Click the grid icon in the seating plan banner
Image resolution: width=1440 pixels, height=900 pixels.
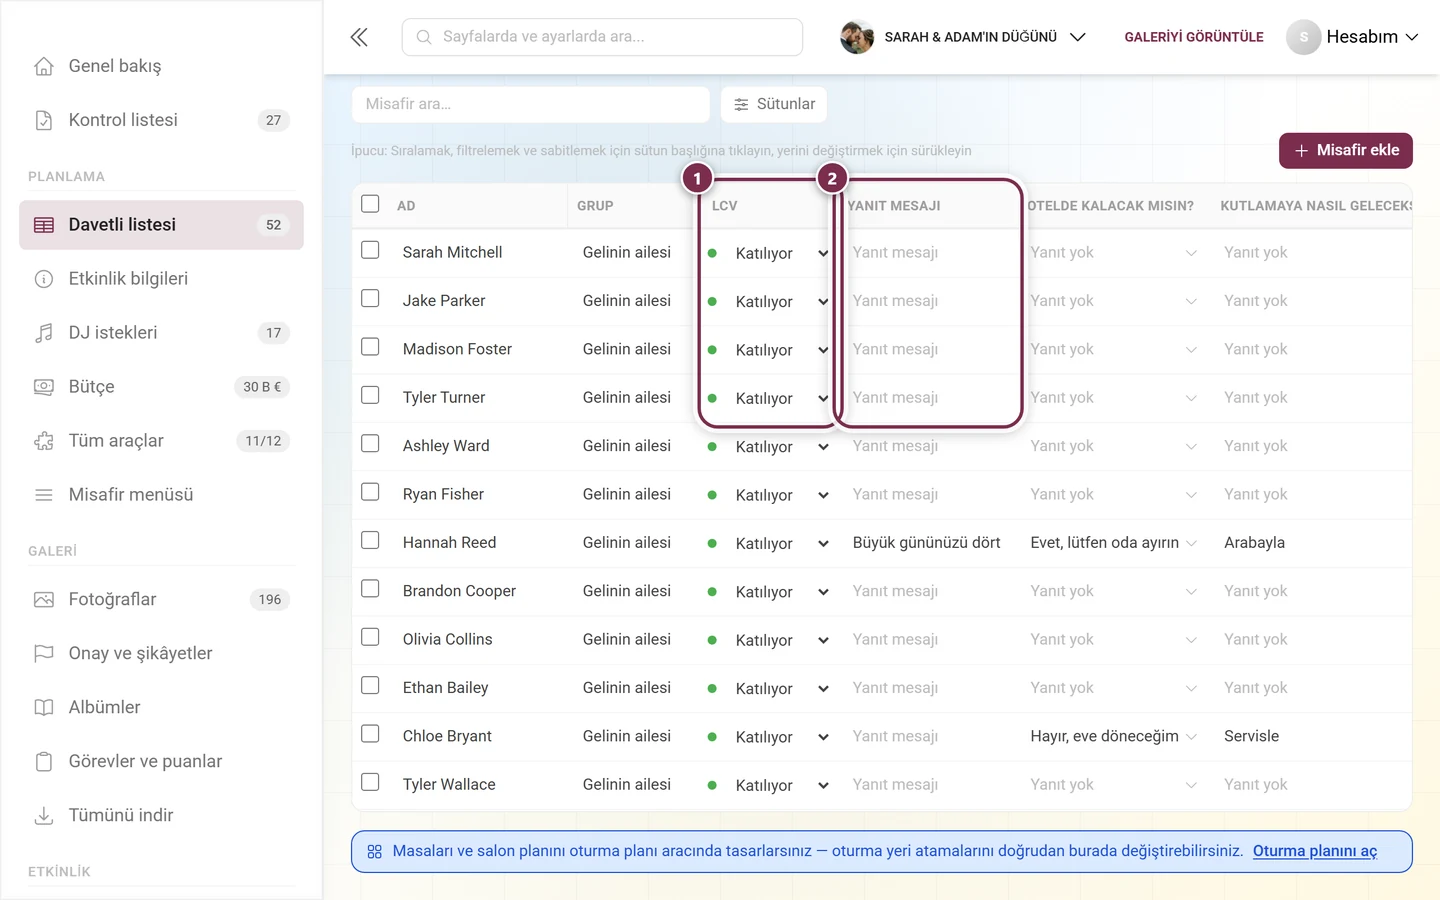(375, 852)
